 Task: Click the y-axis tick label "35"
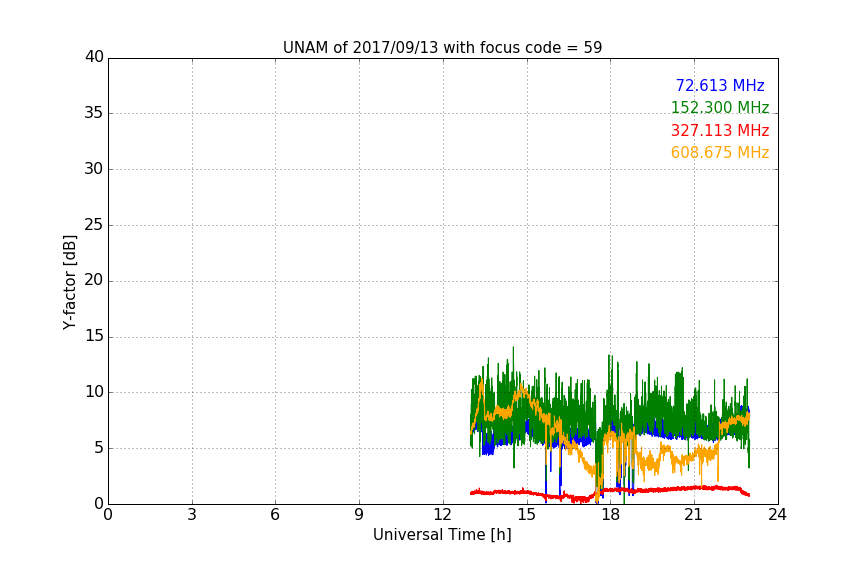click(94, 113)
